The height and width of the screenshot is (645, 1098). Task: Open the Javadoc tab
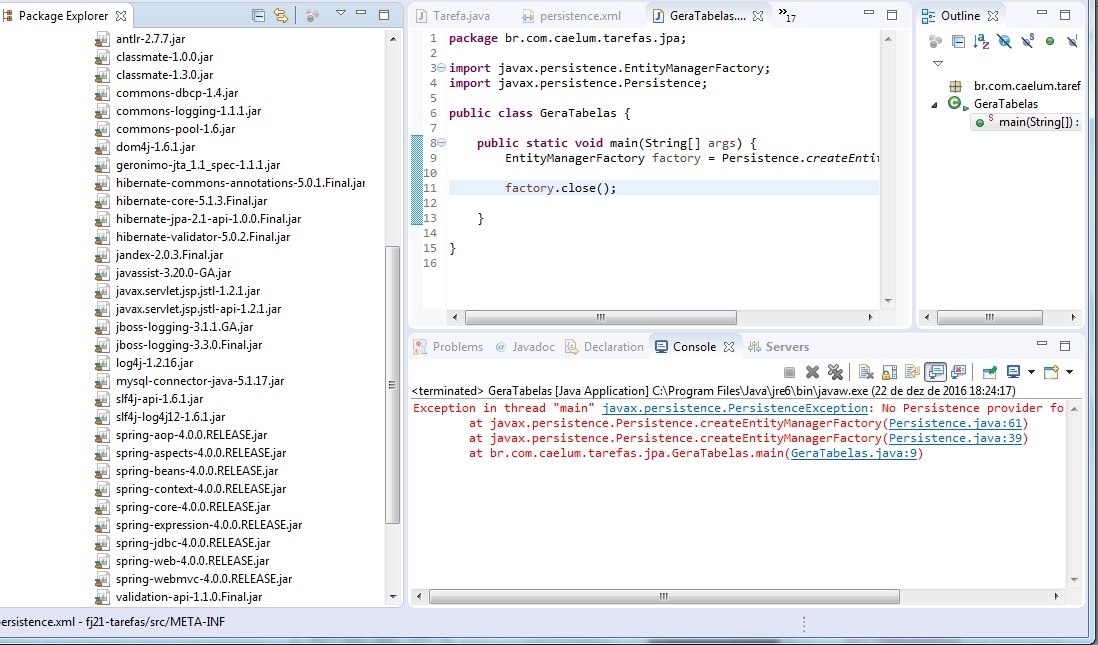pyautogui.click(x=524, y=347)
